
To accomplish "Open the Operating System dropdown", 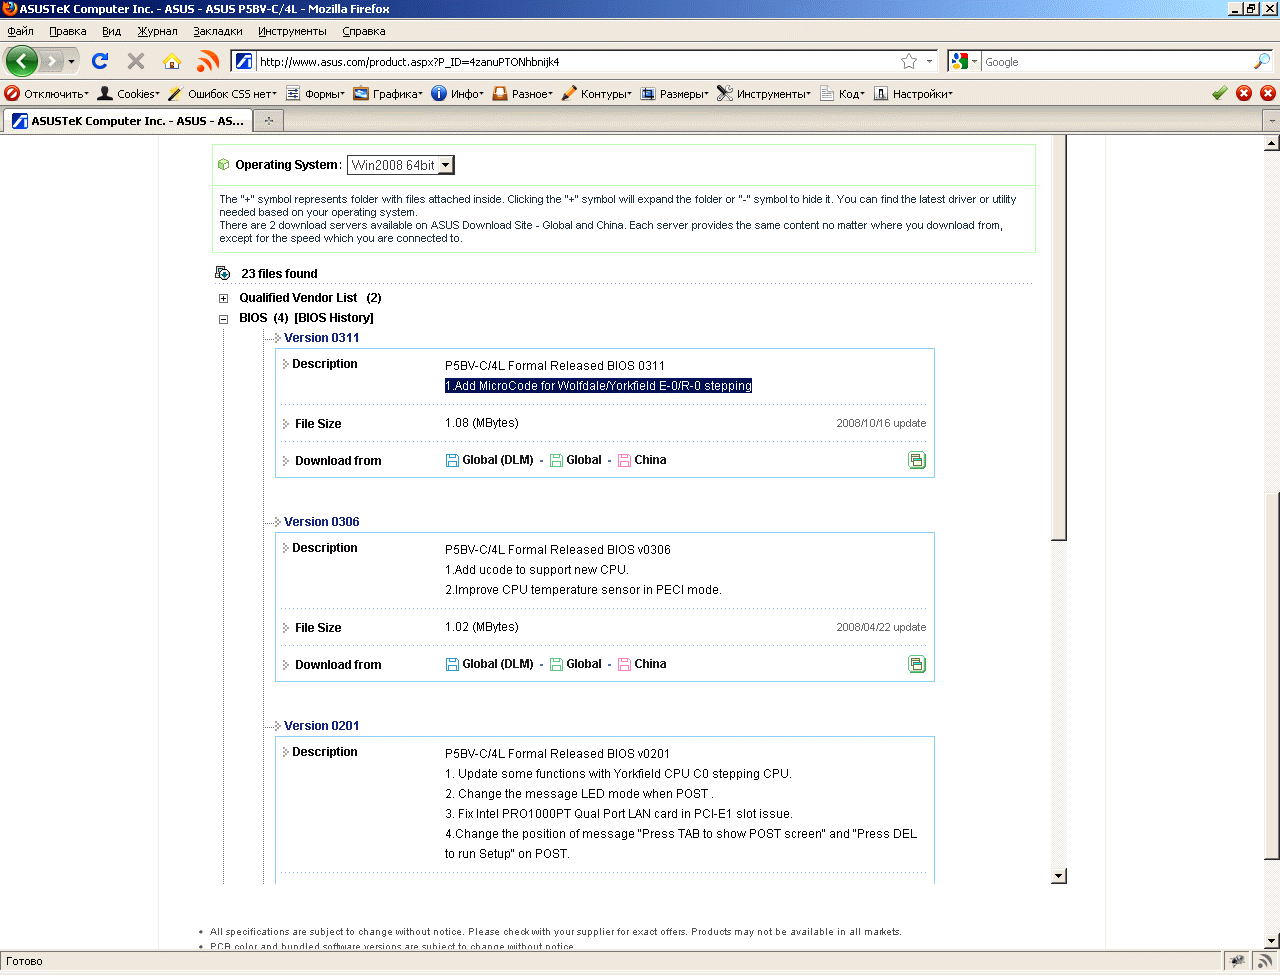I will [401, 165].
